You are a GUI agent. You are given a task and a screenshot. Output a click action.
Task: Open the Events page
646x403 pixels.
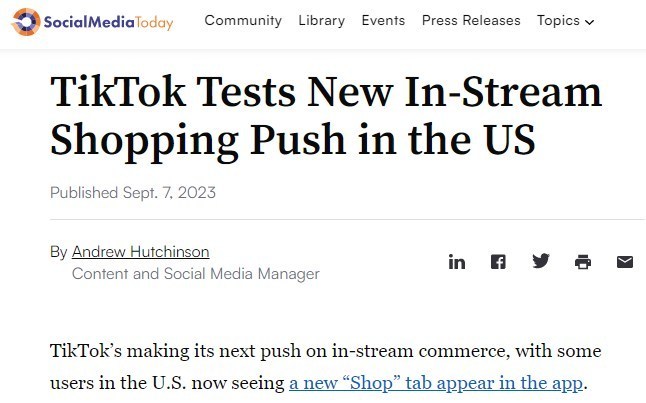pos(383,20)
